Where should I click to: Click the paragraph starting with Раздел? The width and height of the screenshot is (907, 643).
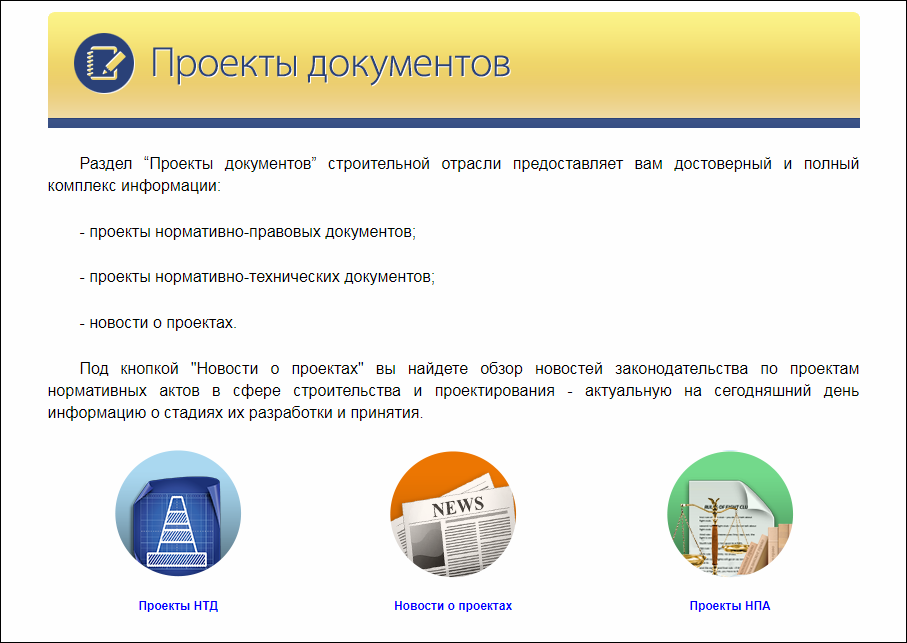coord(453,175)
